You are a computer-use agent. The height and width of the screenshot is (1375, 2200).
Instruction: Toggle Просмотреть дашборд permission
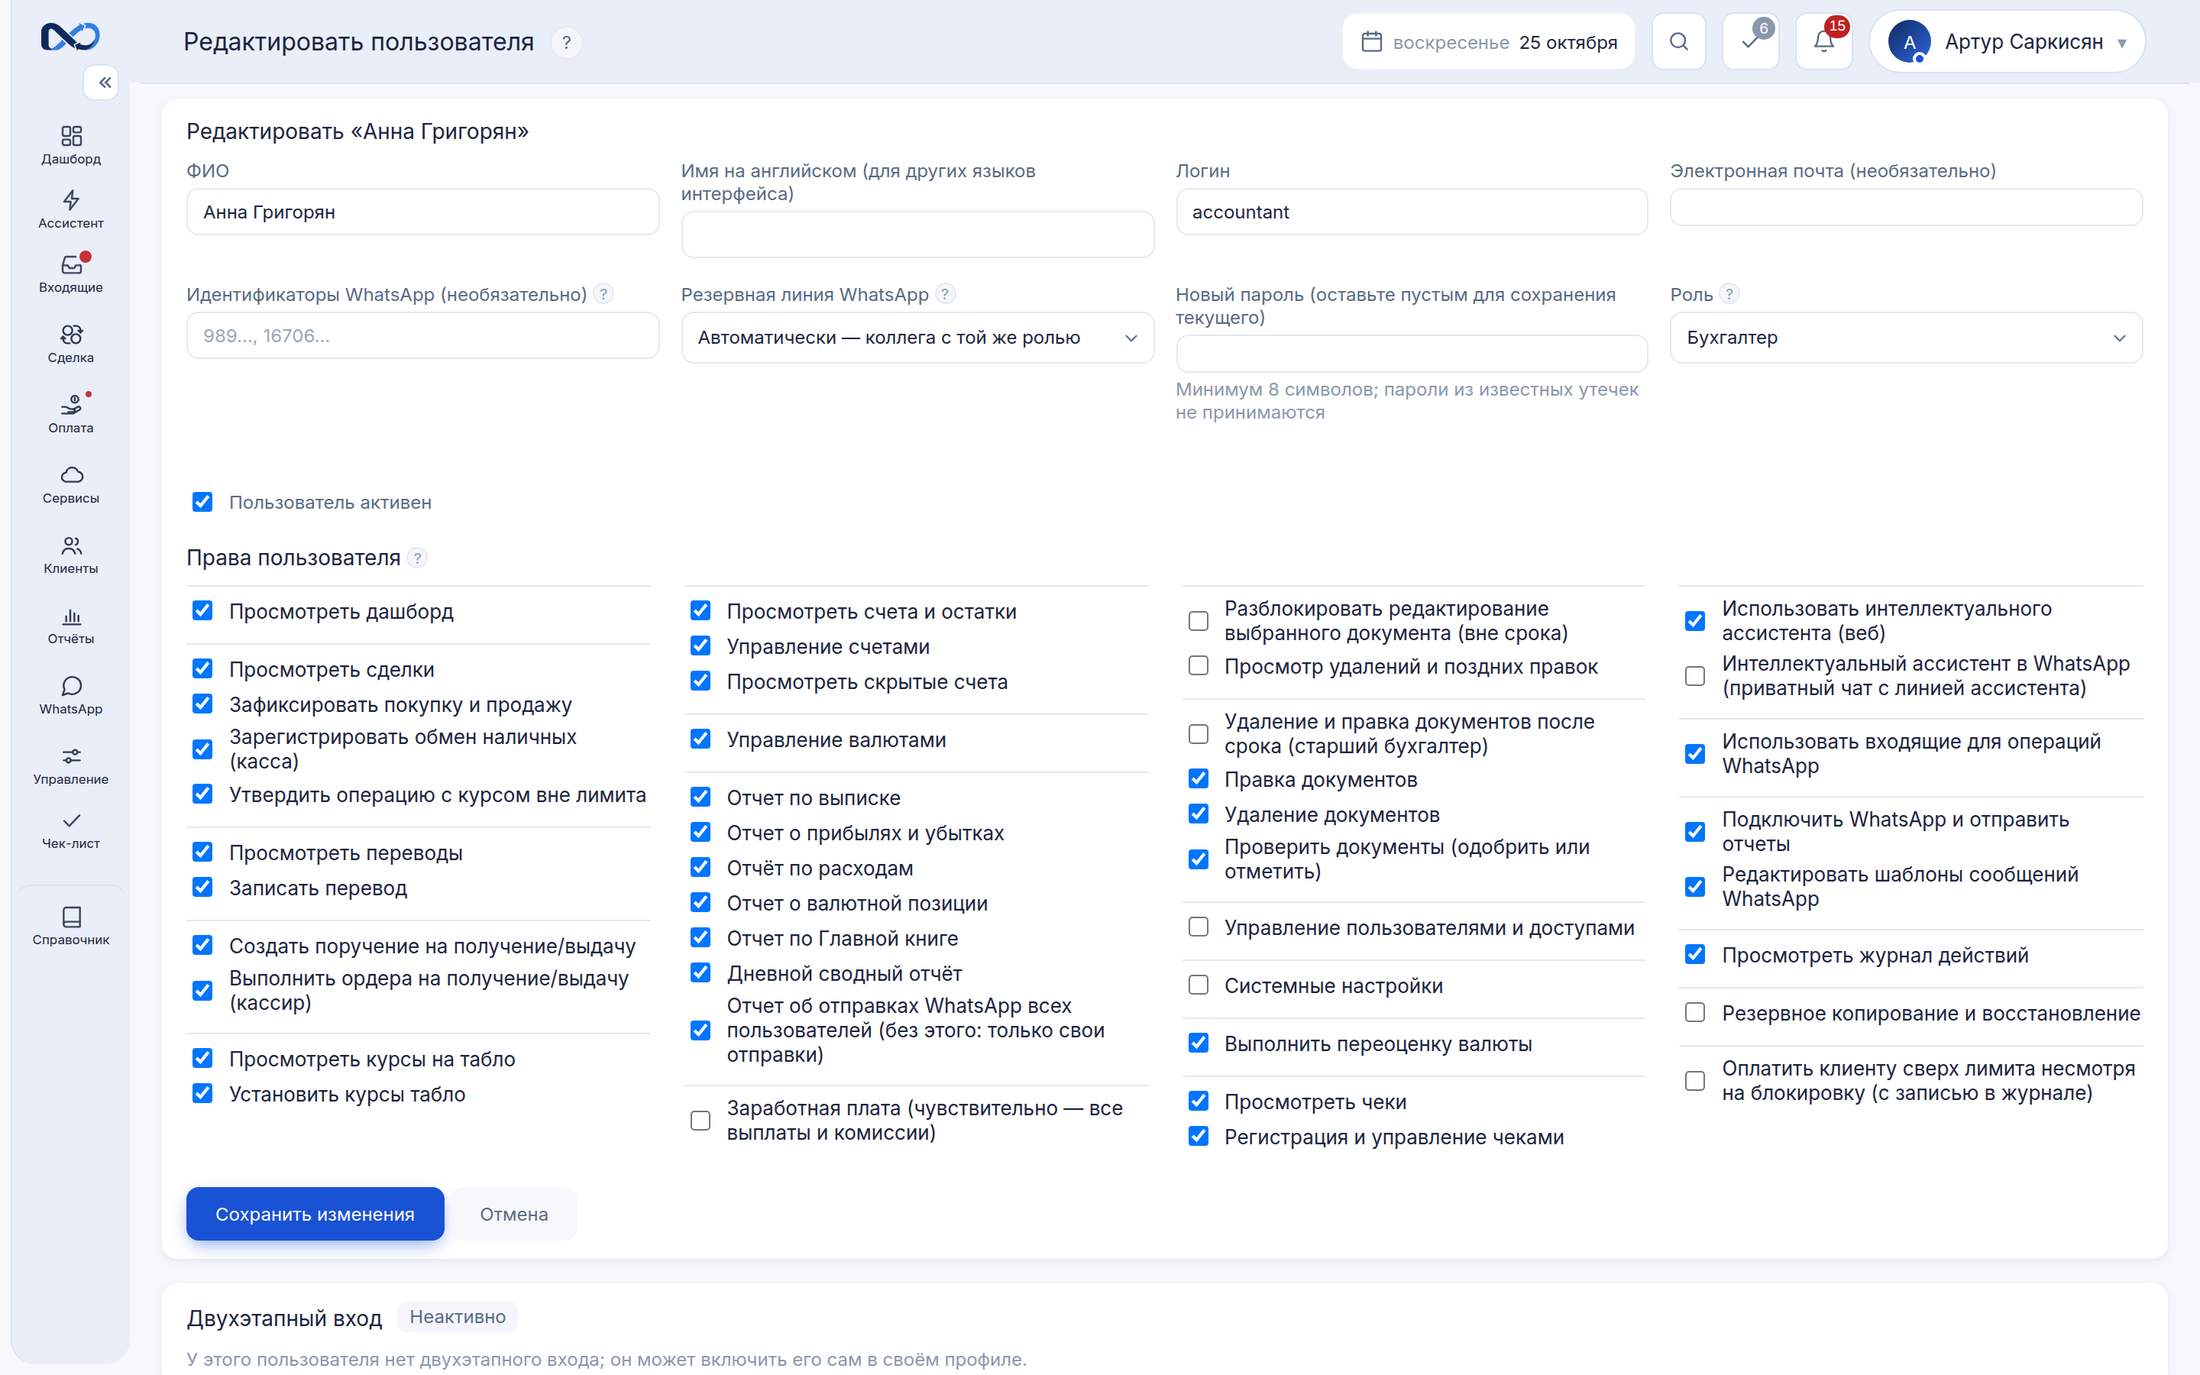pyautogui.click(x=202, y=611)
